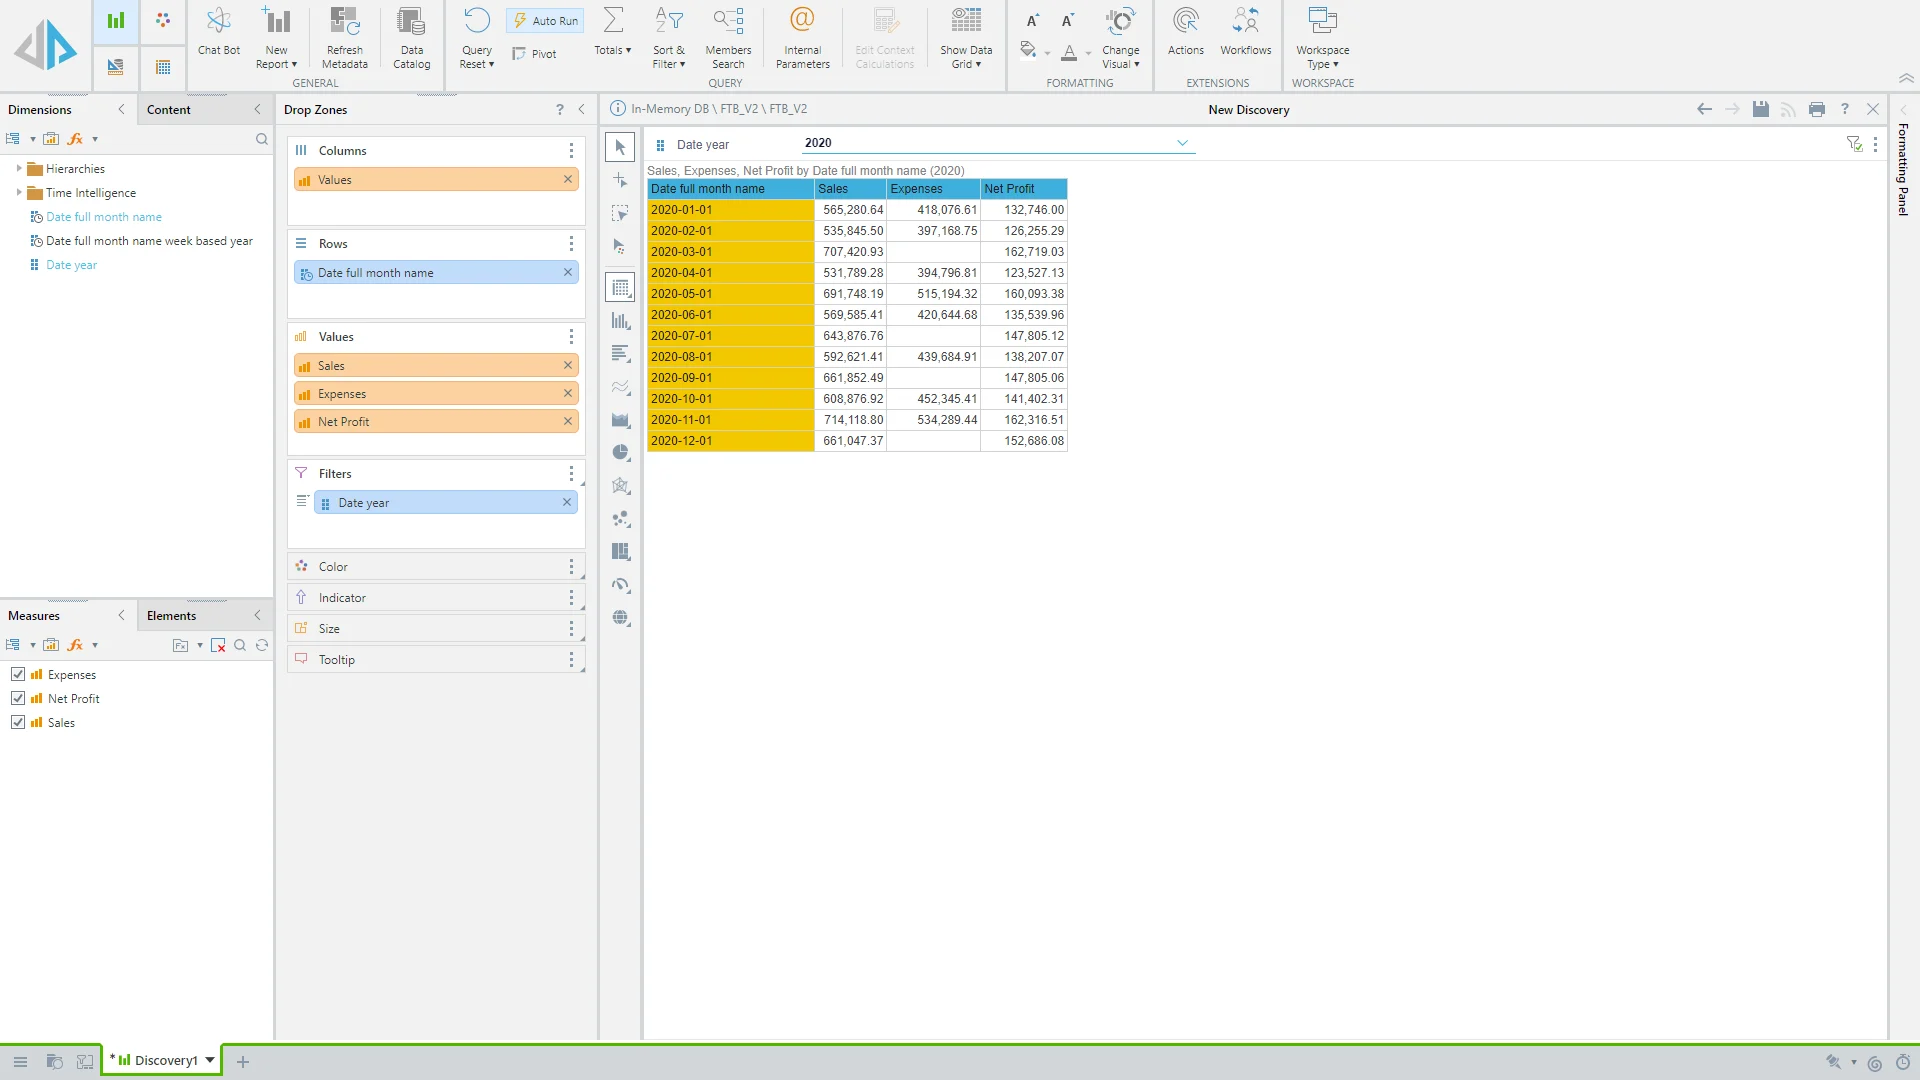Uncheck the Expenses measure checkbox
This screenshot has height=1080, width=1920.
click(x=18, y=675)
